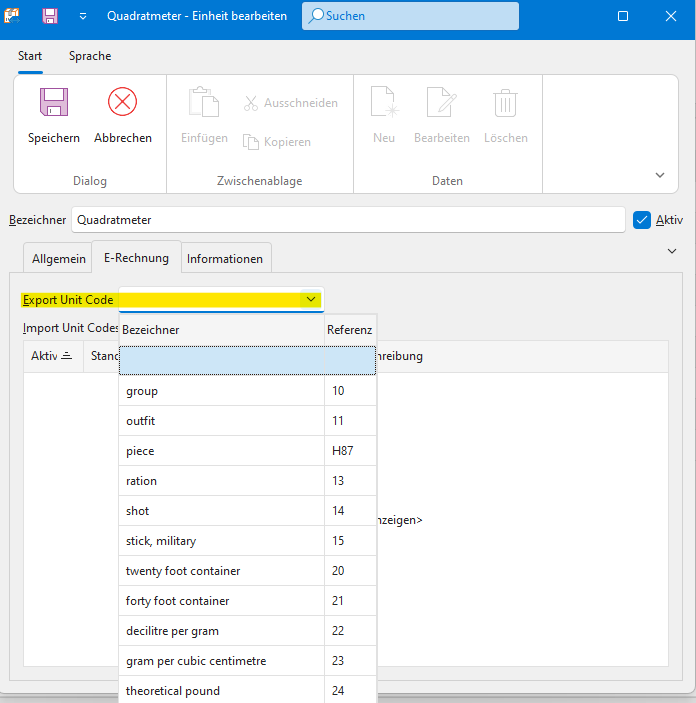Screen dimensions: 696x703
Task: Select 'piece' unit code H87
Action: click(x=221, y=451)
